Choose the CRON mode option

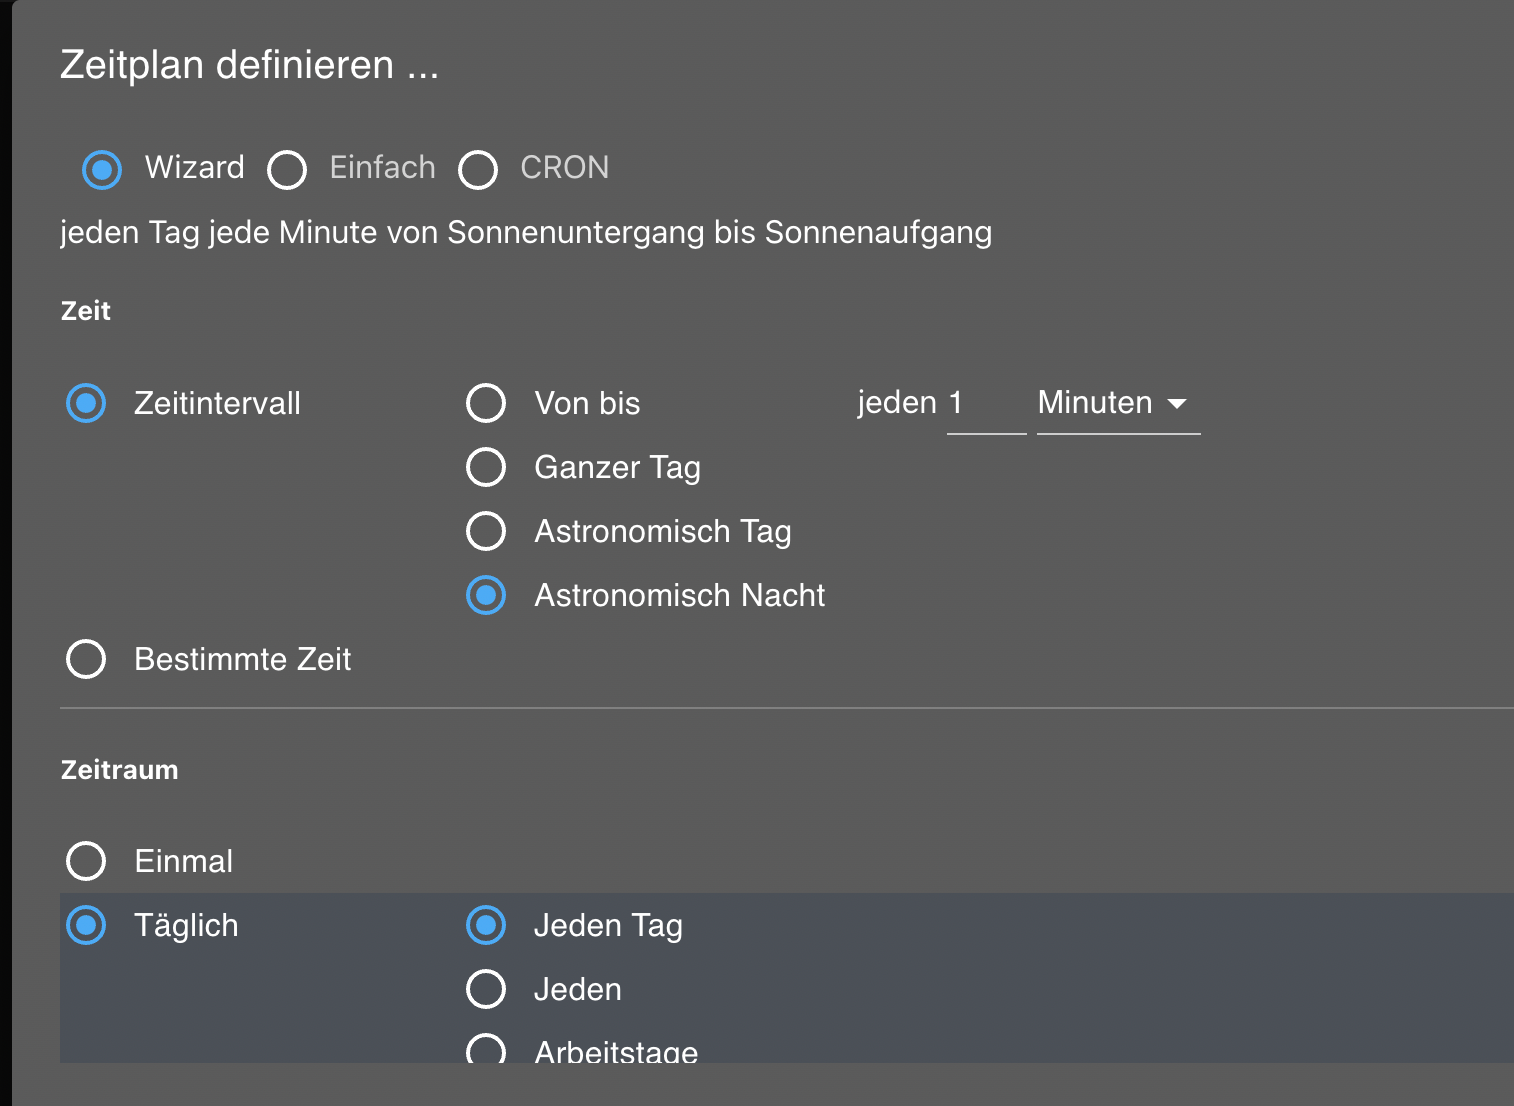(x=478, y=169)
